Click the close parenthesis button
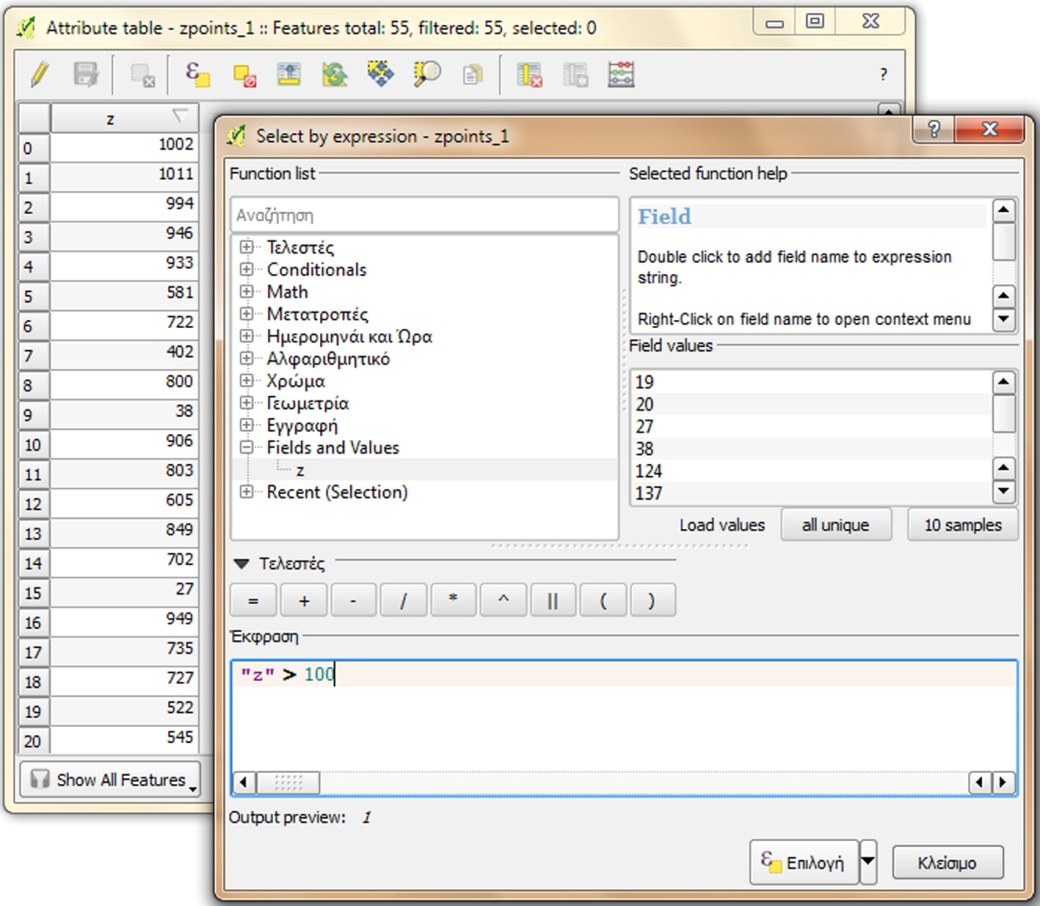 (653, 601)
